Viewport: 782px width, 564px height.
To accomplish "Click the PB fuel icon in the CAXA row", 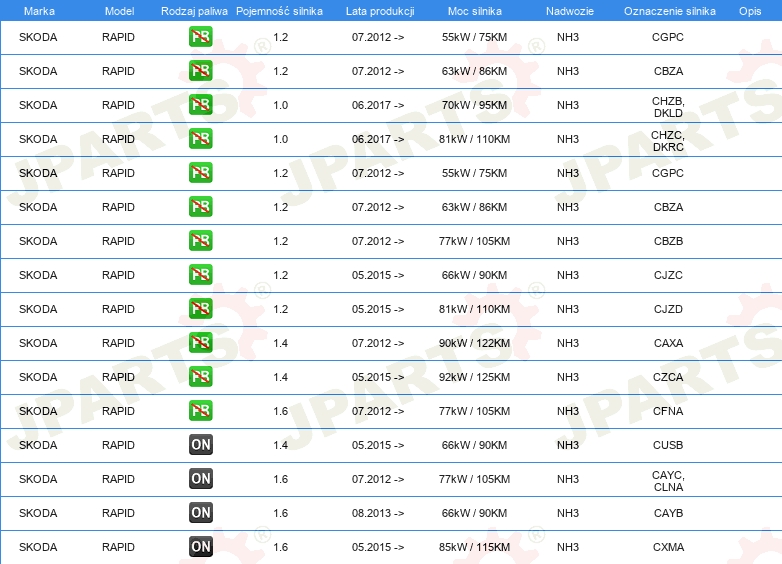I will tap(200, 343).
